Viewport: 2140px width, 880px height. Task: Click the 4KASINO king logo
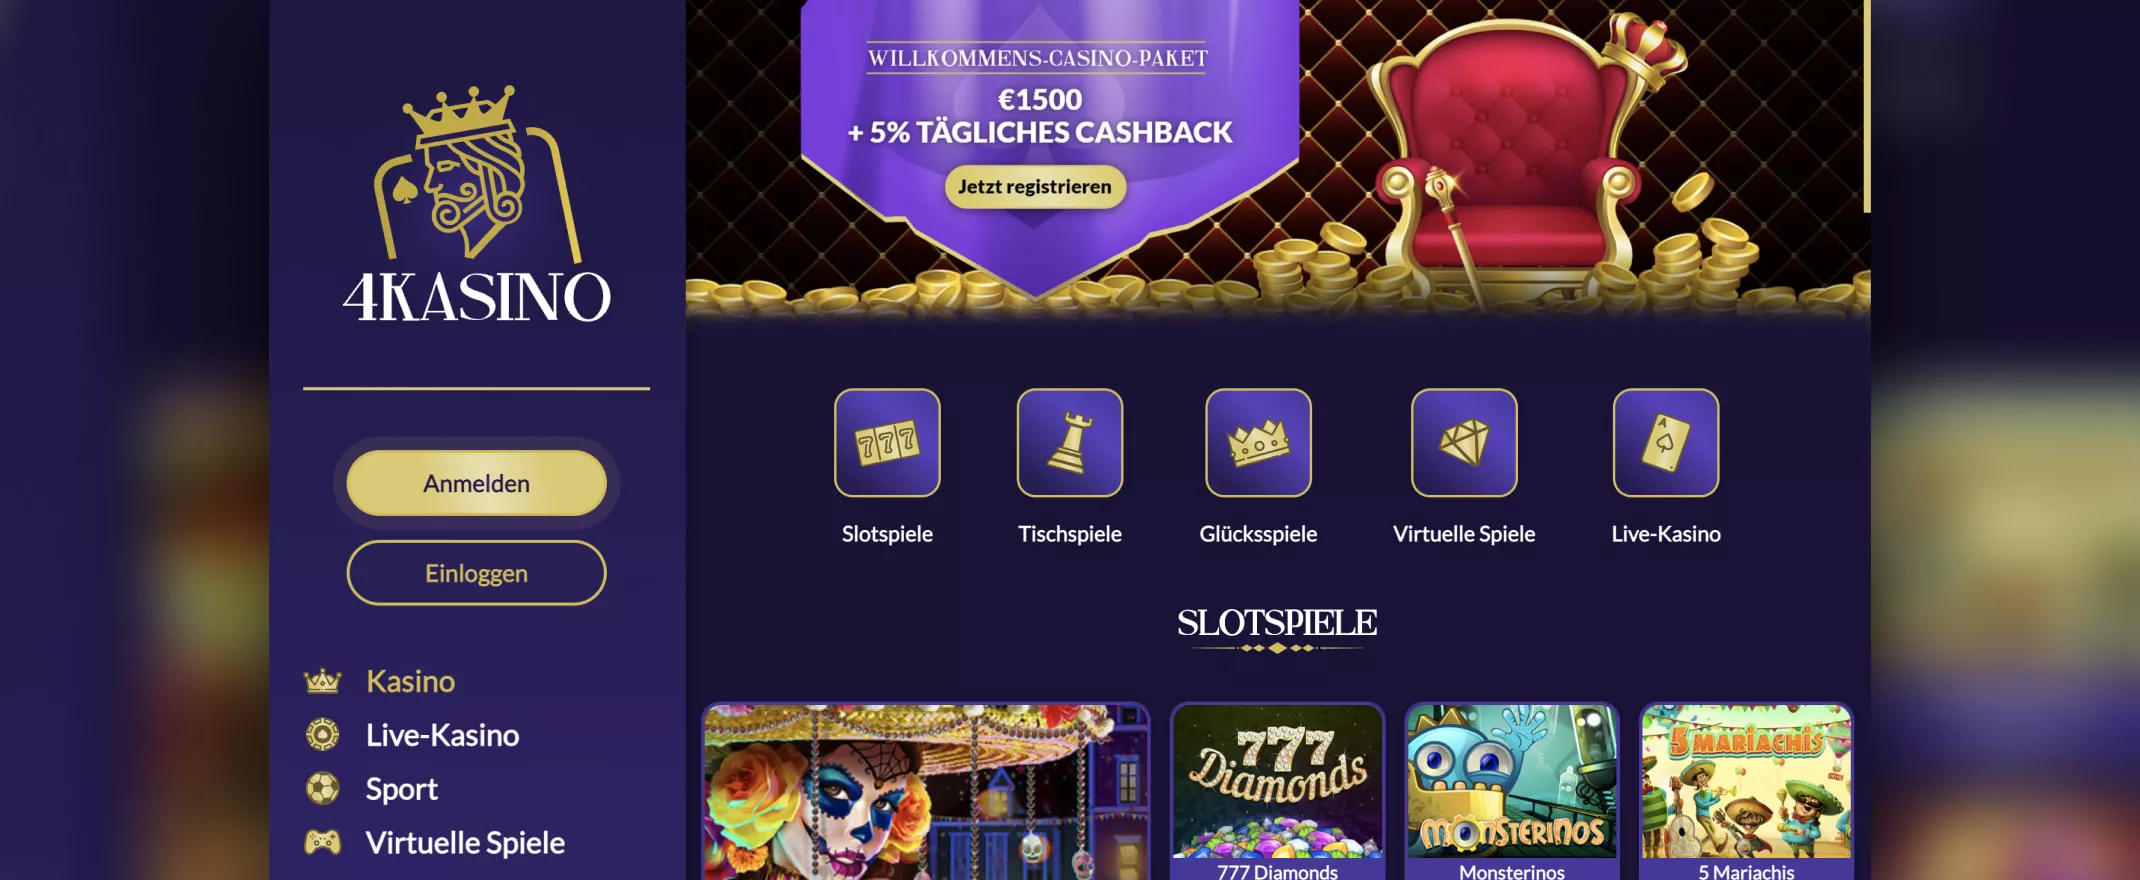[477, 205]
